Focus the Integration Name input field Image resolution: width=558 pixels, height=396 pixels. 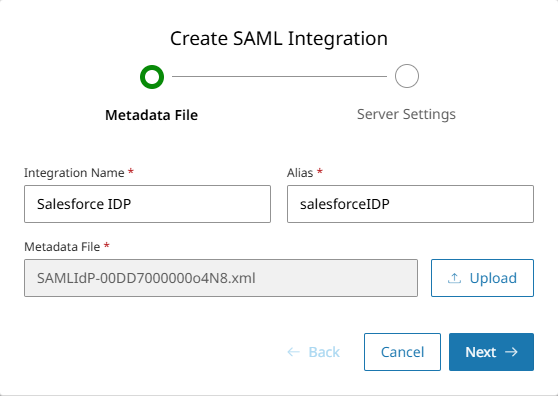pos(147,204)
